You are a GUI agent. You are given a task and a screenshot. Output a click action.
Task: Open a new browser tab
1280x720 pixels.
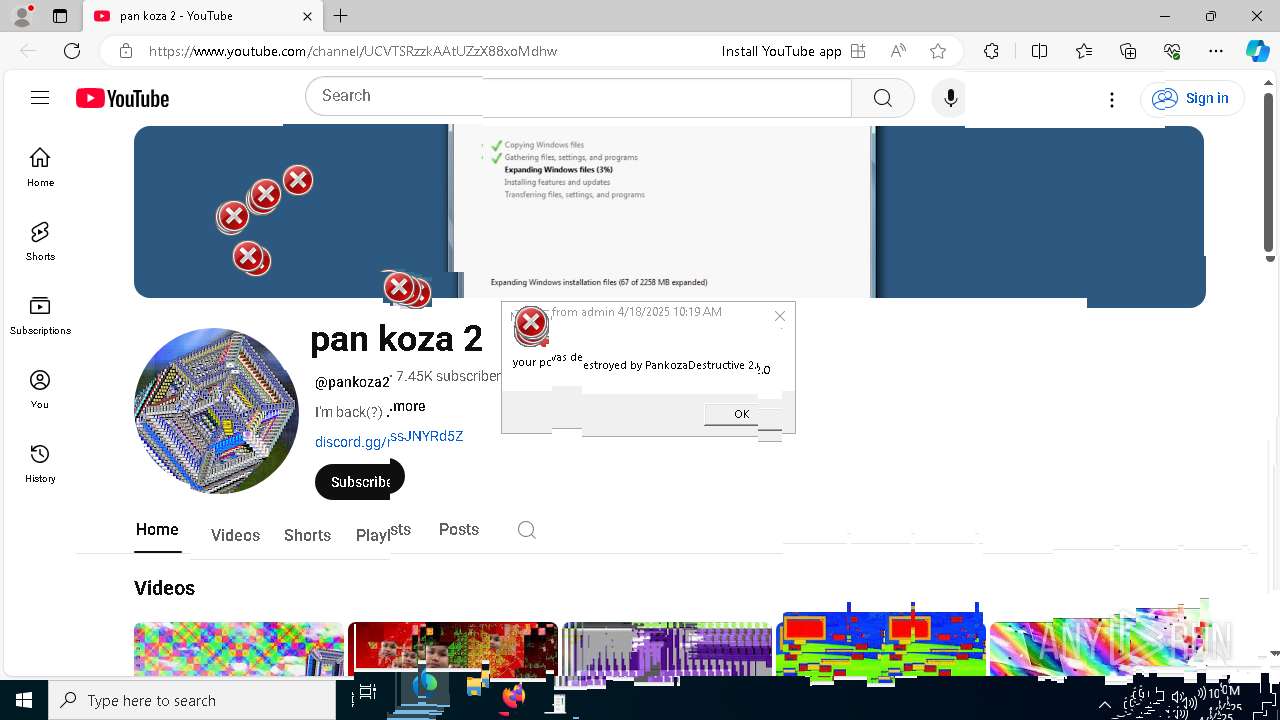pyautogui.click(x=340, y=16)
